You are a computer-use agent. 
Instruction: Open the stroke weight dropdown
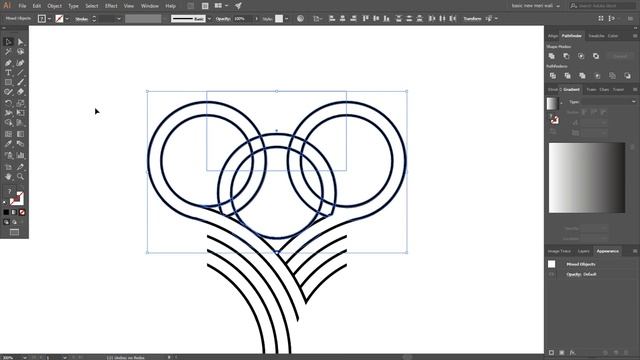[119, 19]
